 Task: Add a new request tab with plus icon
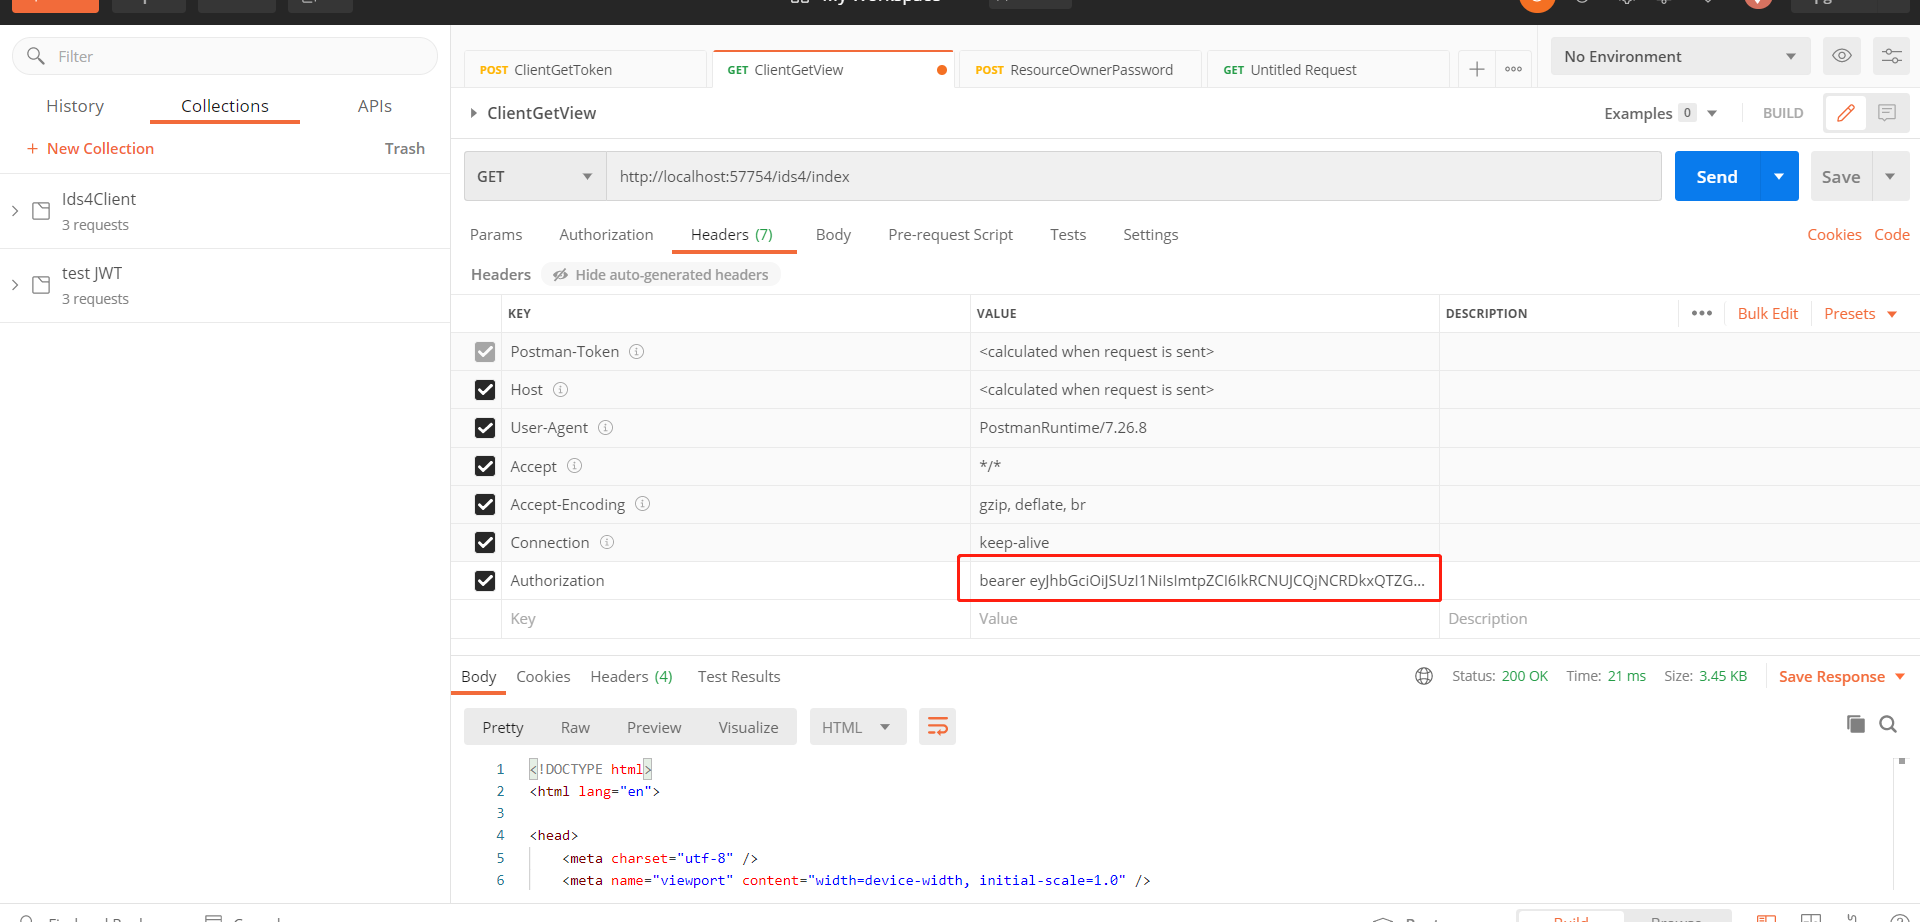click(1476, 69)
